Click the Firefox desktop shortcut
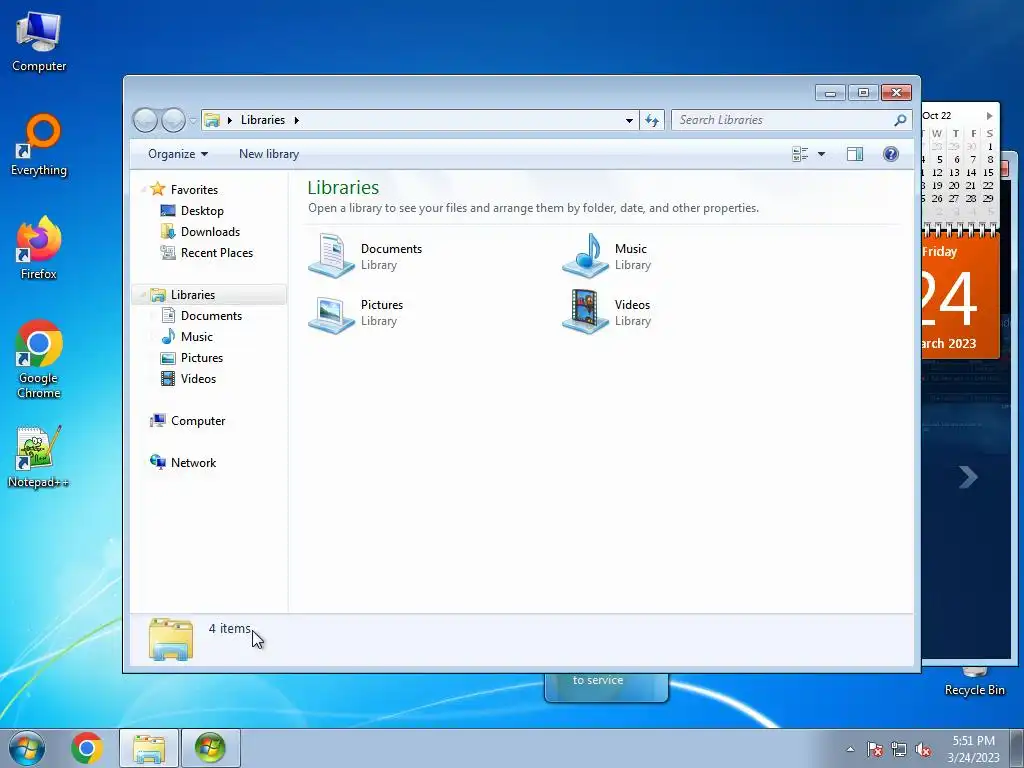 (x=39, y=248)
